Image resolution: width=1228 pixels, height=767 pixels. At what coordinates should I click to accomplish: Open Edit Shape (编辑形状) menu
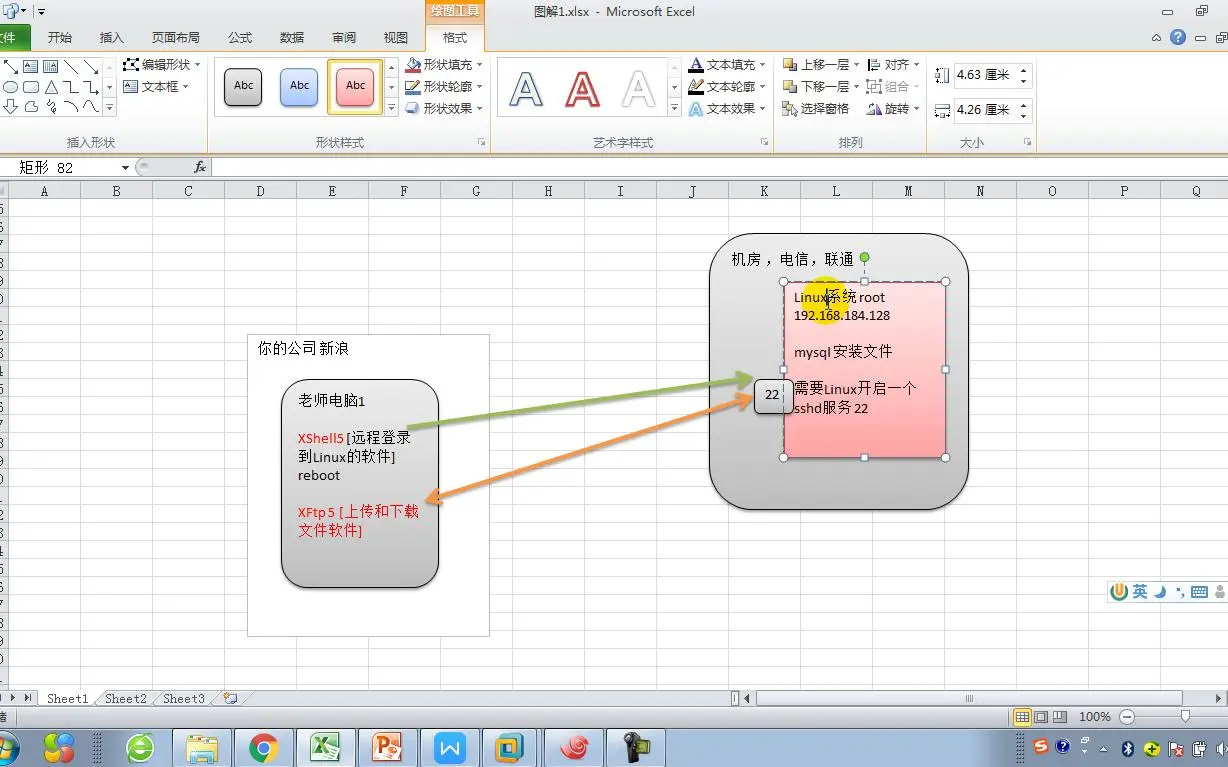(162, 64)
